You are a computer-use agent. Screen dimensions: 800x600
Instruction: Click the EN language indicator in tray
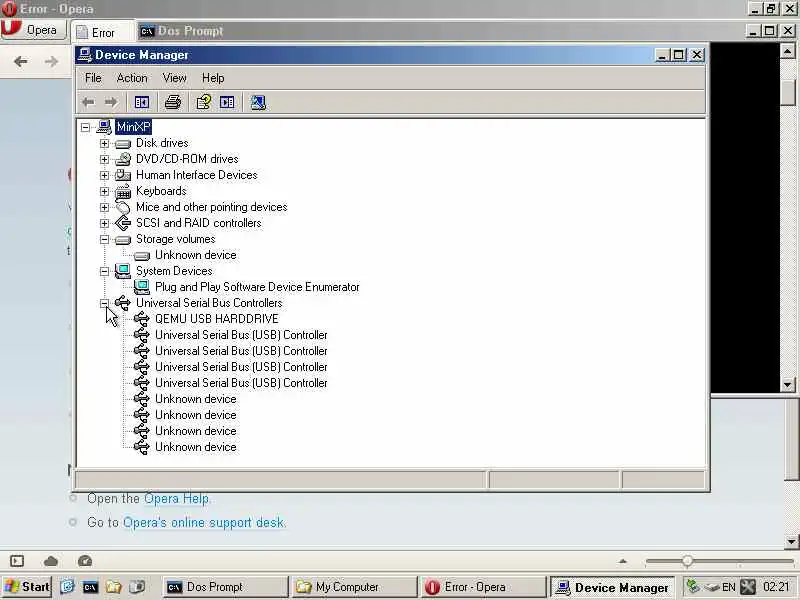729,587
